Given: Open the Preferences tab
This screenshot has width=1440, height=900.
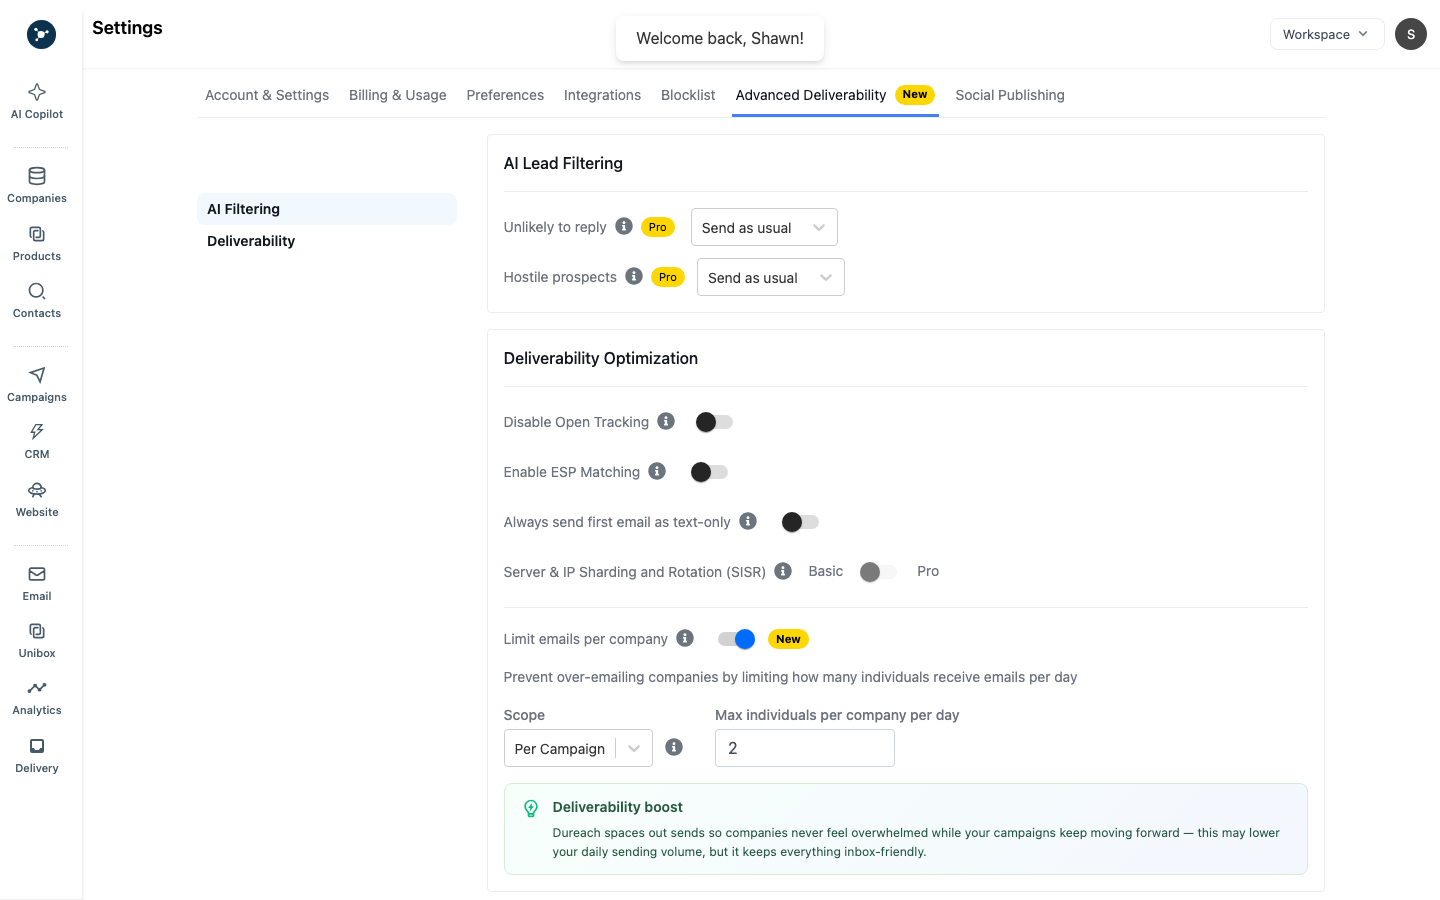Looking at the screenshot, I should [505, 95].
